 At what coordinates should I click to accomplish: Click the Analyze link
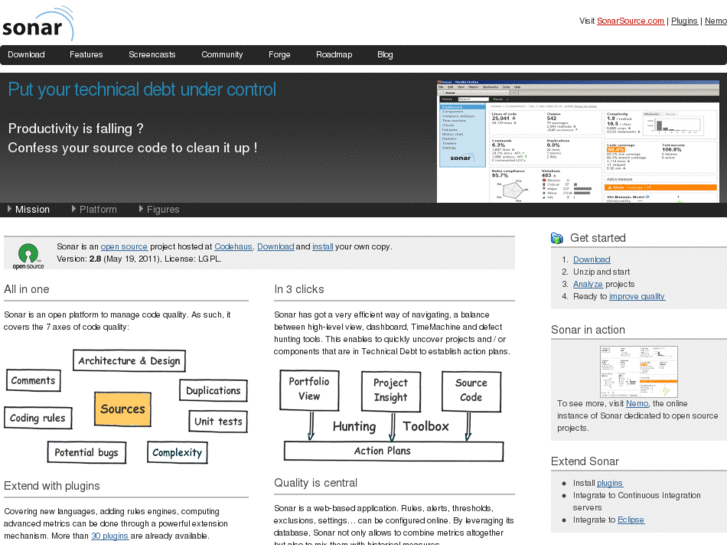click(x=588, y=284)
